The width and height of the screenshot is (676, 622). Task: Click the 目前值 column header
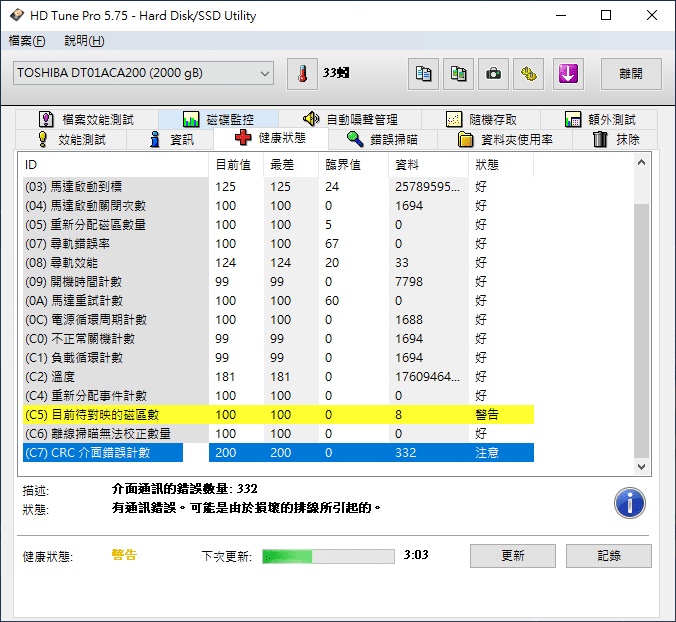236,165
